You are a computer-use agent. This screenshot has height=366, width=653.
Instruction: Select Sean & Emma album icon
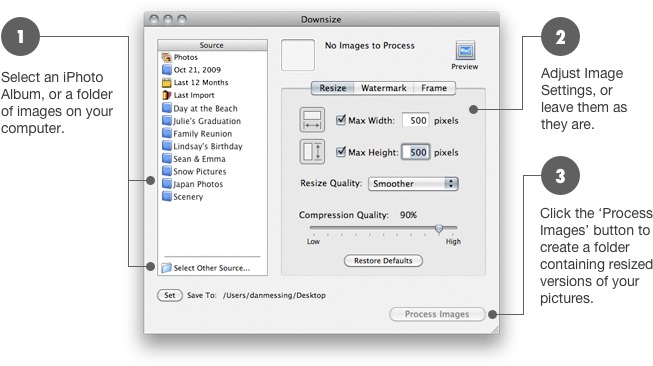(x=167, y=159)
